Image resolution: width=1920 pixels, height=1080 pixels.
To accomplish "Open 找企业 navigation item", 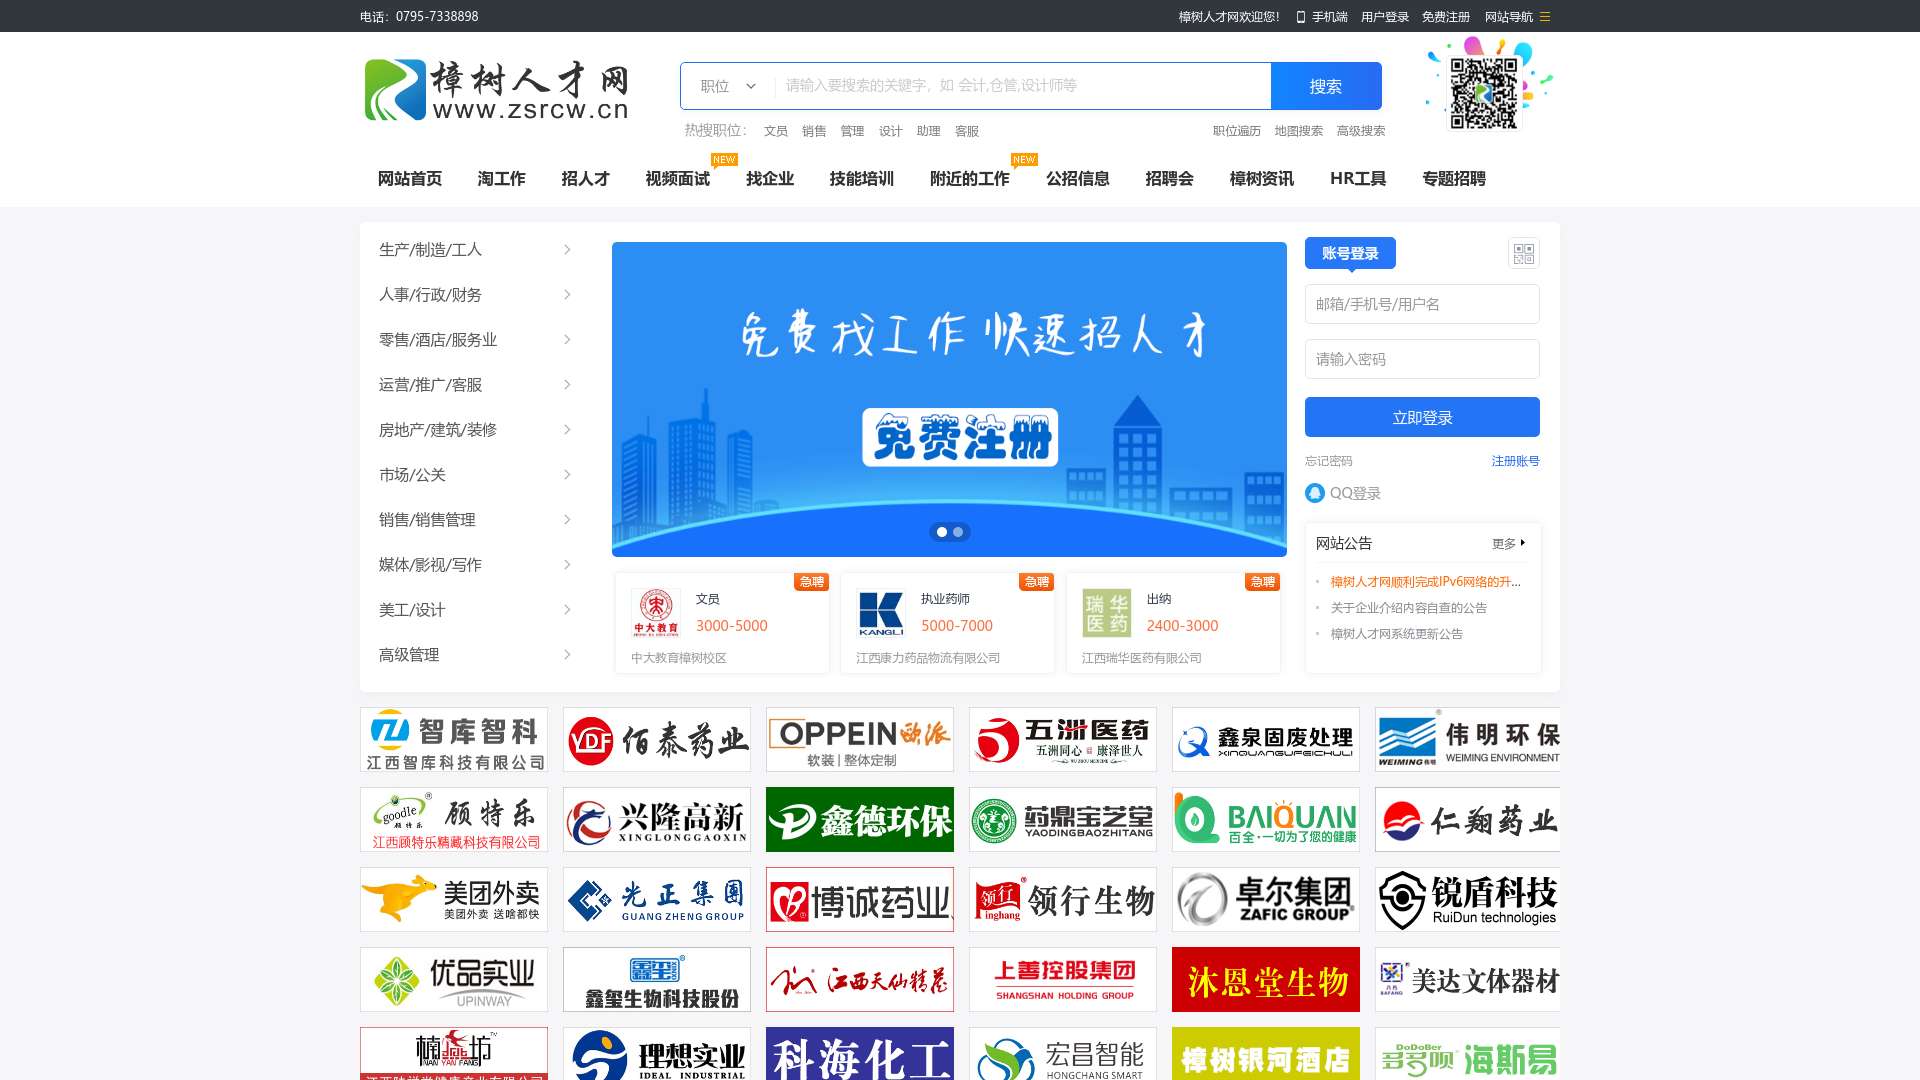I will (x=769, y=179).
